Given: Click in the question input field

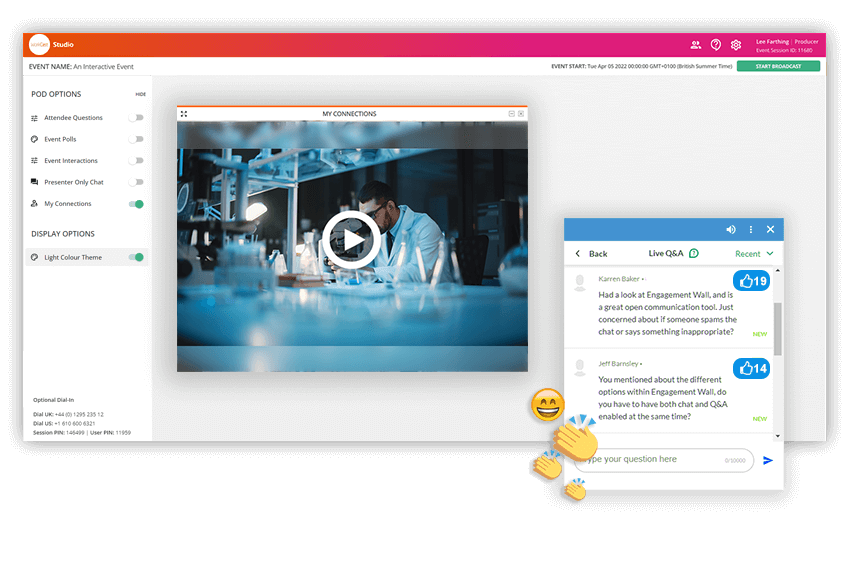Looking at the screenshot, I should click(x=664, y=460).
